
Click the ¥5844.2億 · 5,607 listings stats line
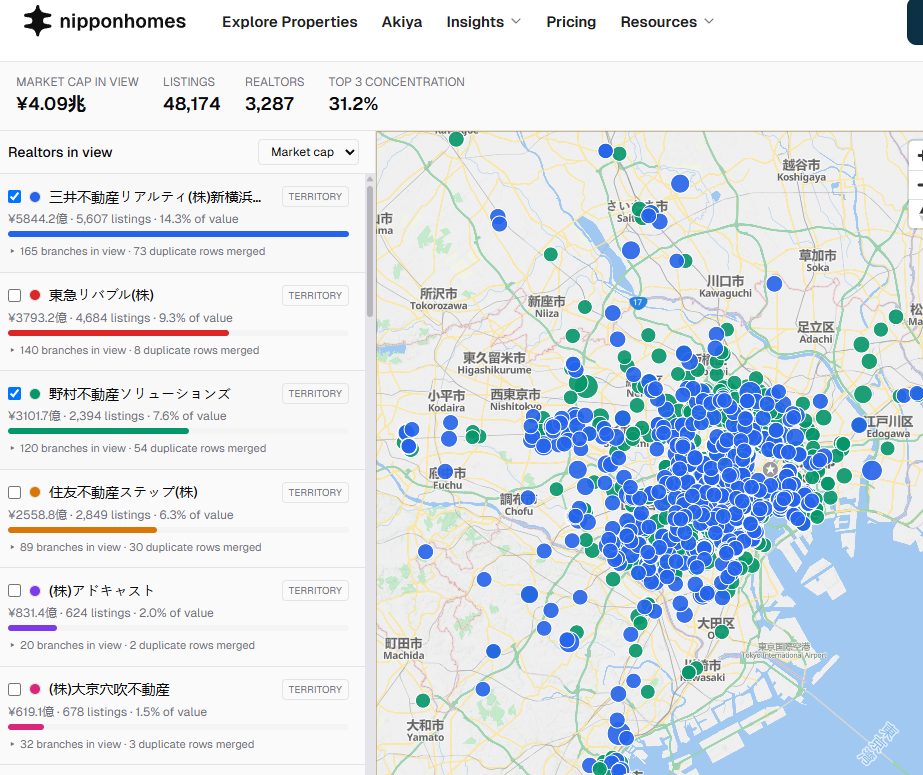tap(123, 219)
